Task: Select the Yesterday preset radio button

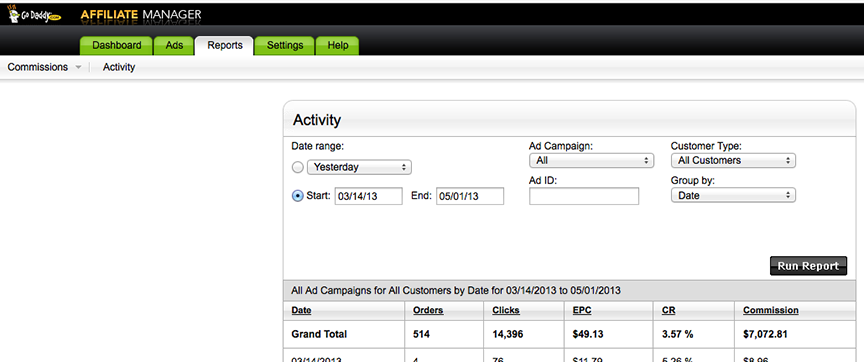Action: (x=298, y=168)
